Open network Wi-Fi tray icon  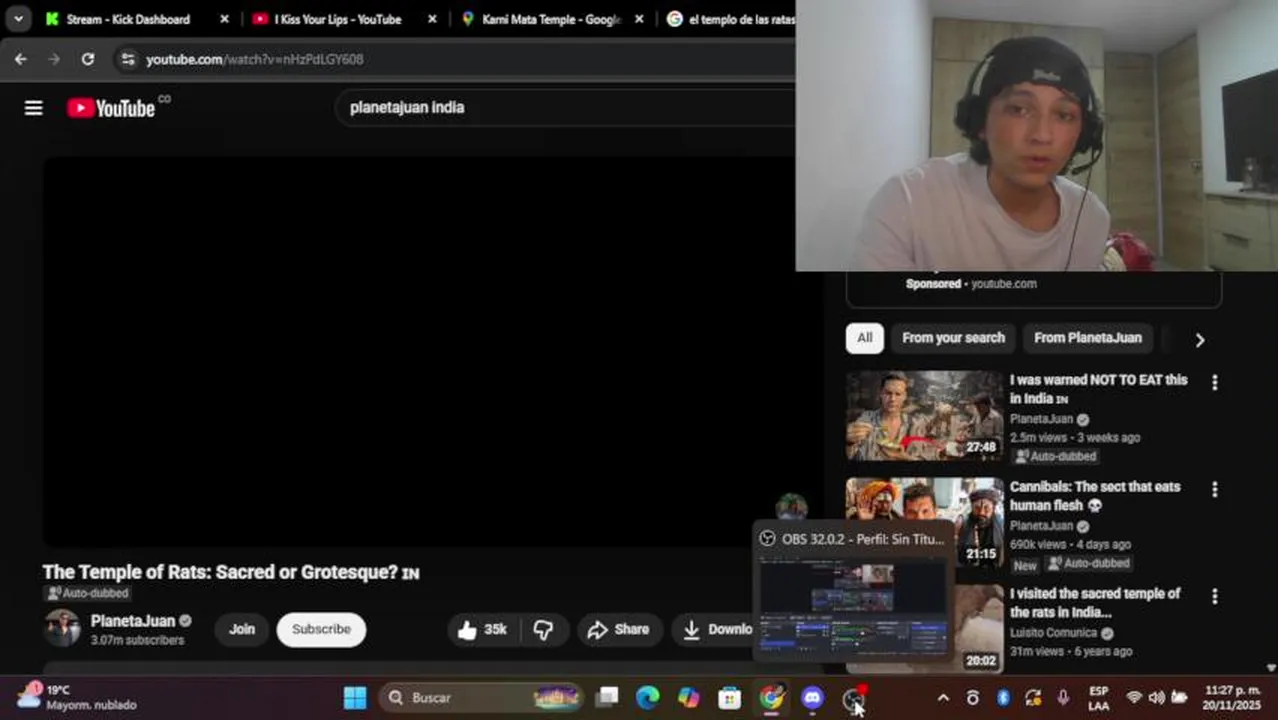pos(1133,697)
